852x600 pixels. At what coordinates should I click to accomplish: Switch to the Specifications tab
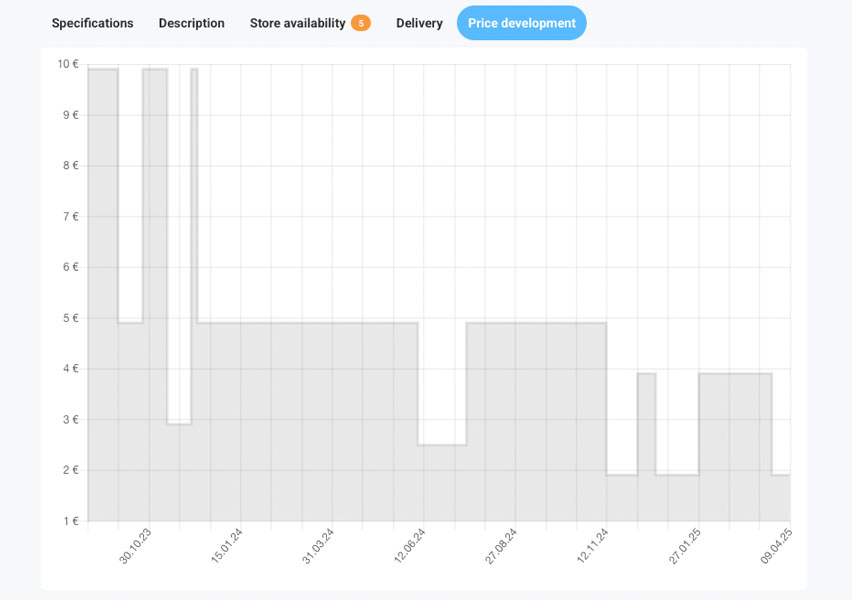coord(92,23)
